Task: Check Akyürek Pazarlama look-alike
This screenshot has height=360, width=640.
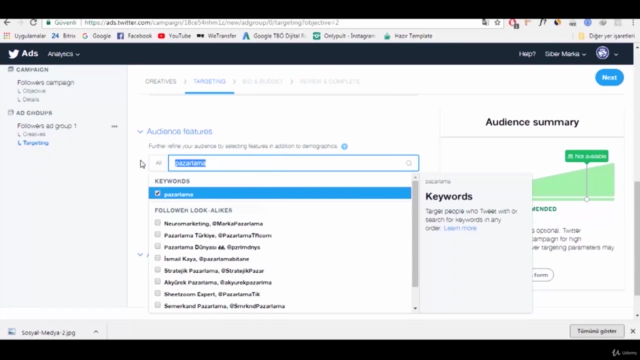Action: click(x=158, y=282)
